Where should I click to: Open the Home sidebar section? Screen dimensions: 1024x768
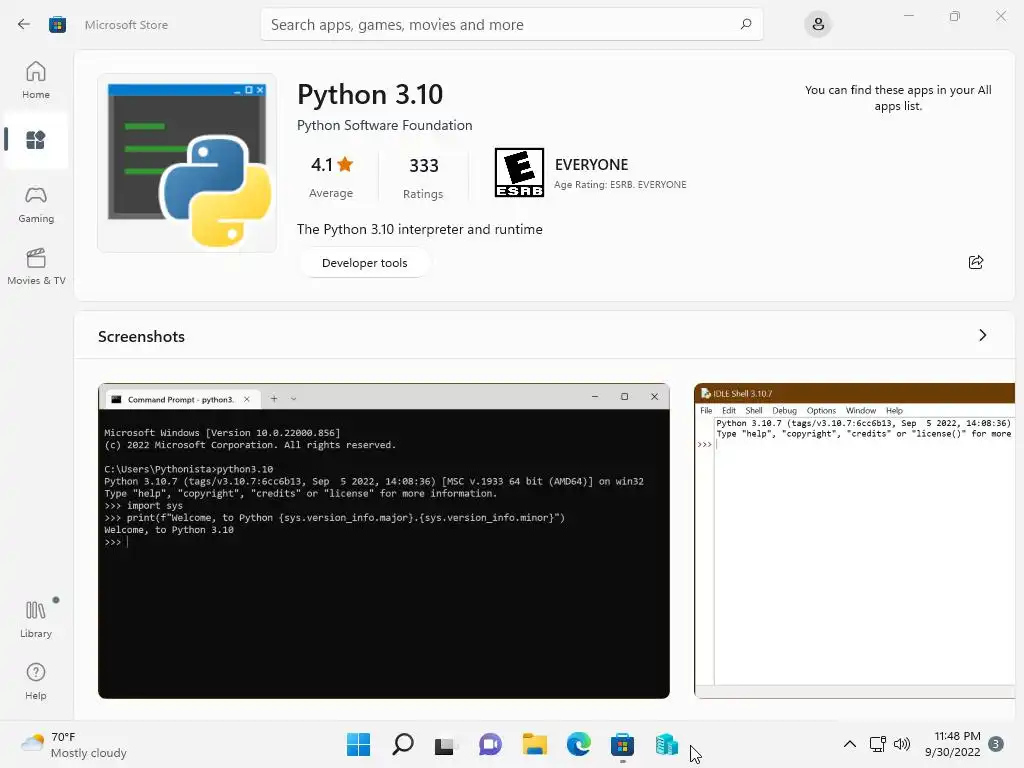click(x=36, y=80)
